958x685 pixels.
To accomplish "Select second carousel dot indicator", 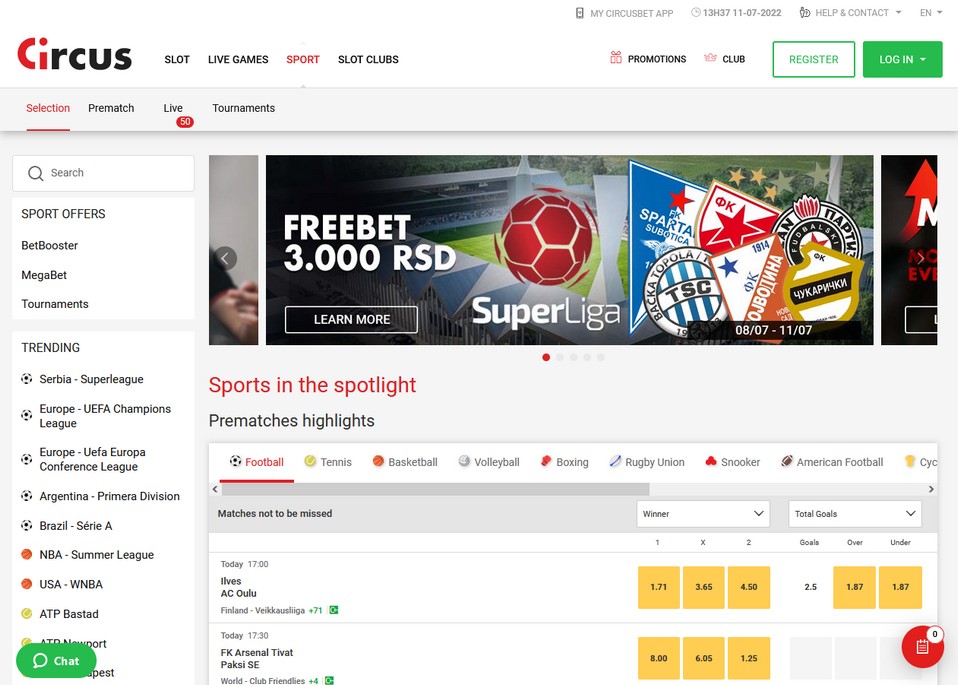I will (560, 357).
